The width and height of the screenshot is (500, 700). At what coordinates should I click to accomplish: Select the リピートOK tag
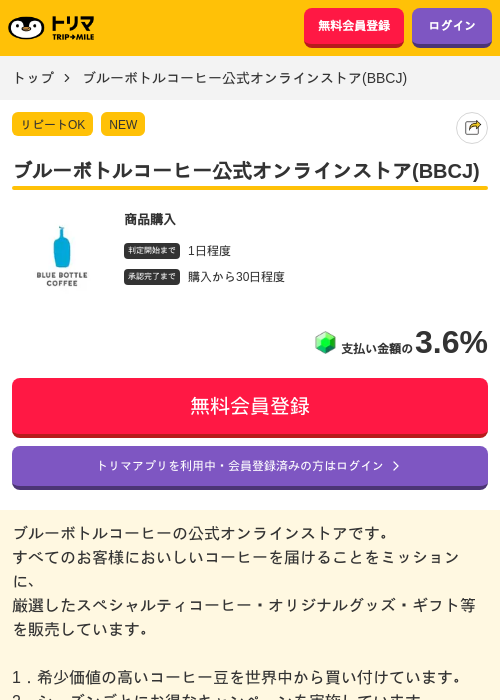click(x=52, y=124)
